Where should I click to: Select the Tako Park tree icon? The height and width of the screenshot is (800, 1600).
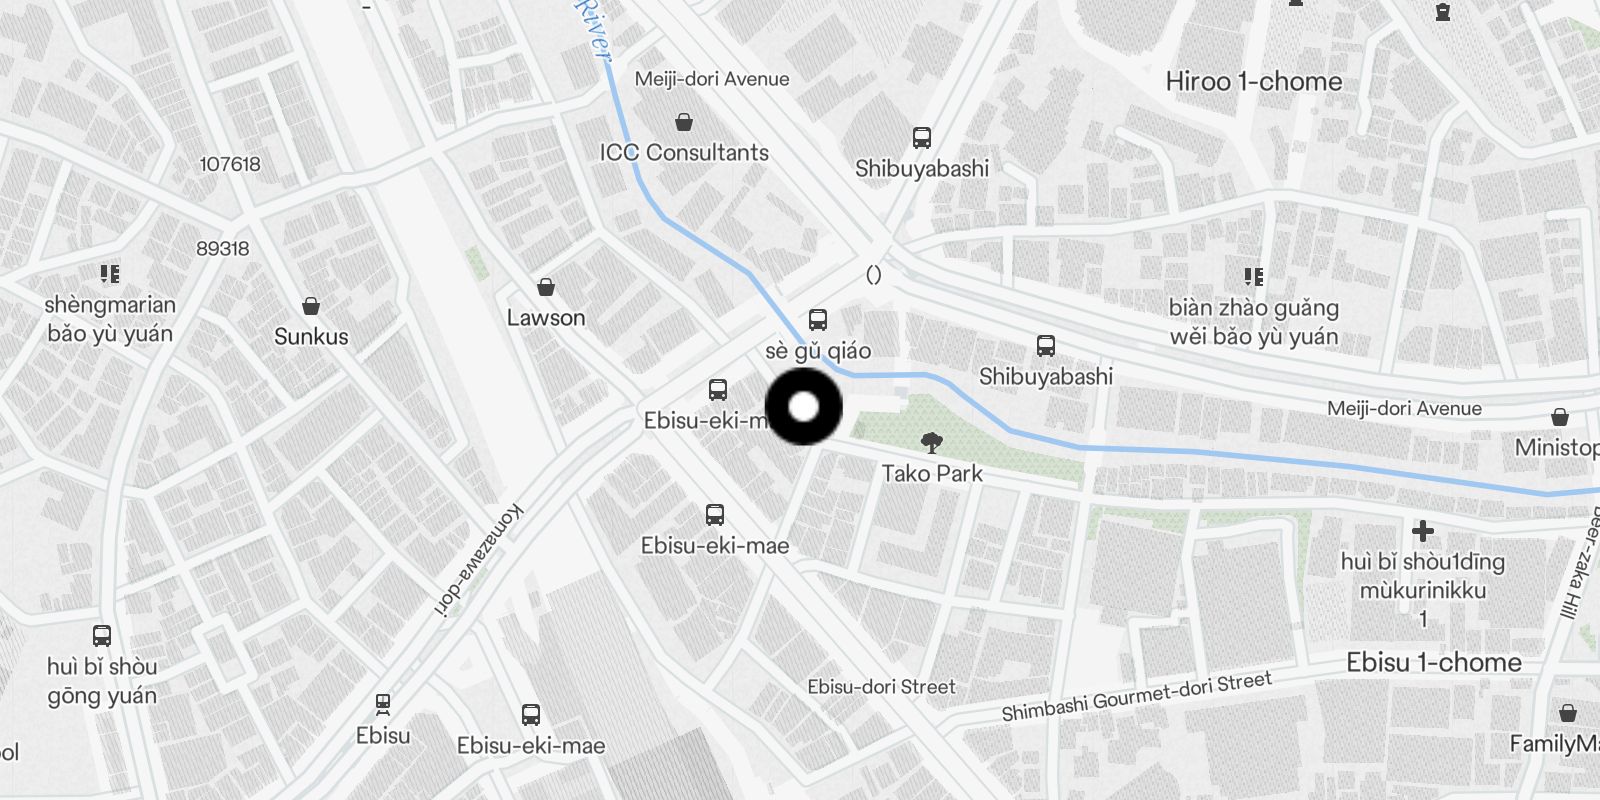(932, 443)
